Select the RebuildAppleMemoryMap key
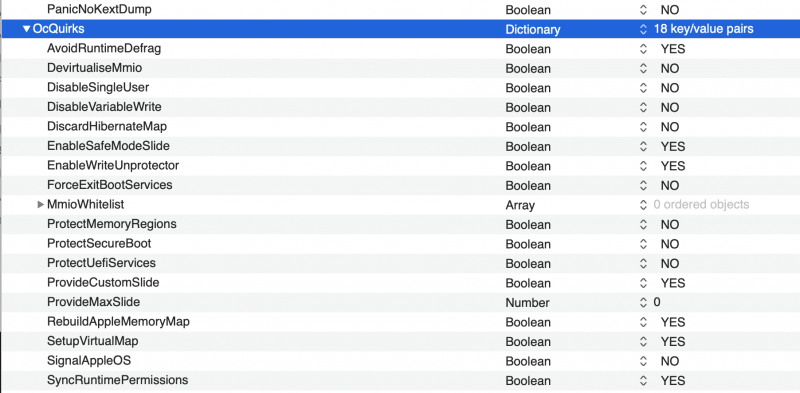Screen dimensions: 800x393 (118, 322)
